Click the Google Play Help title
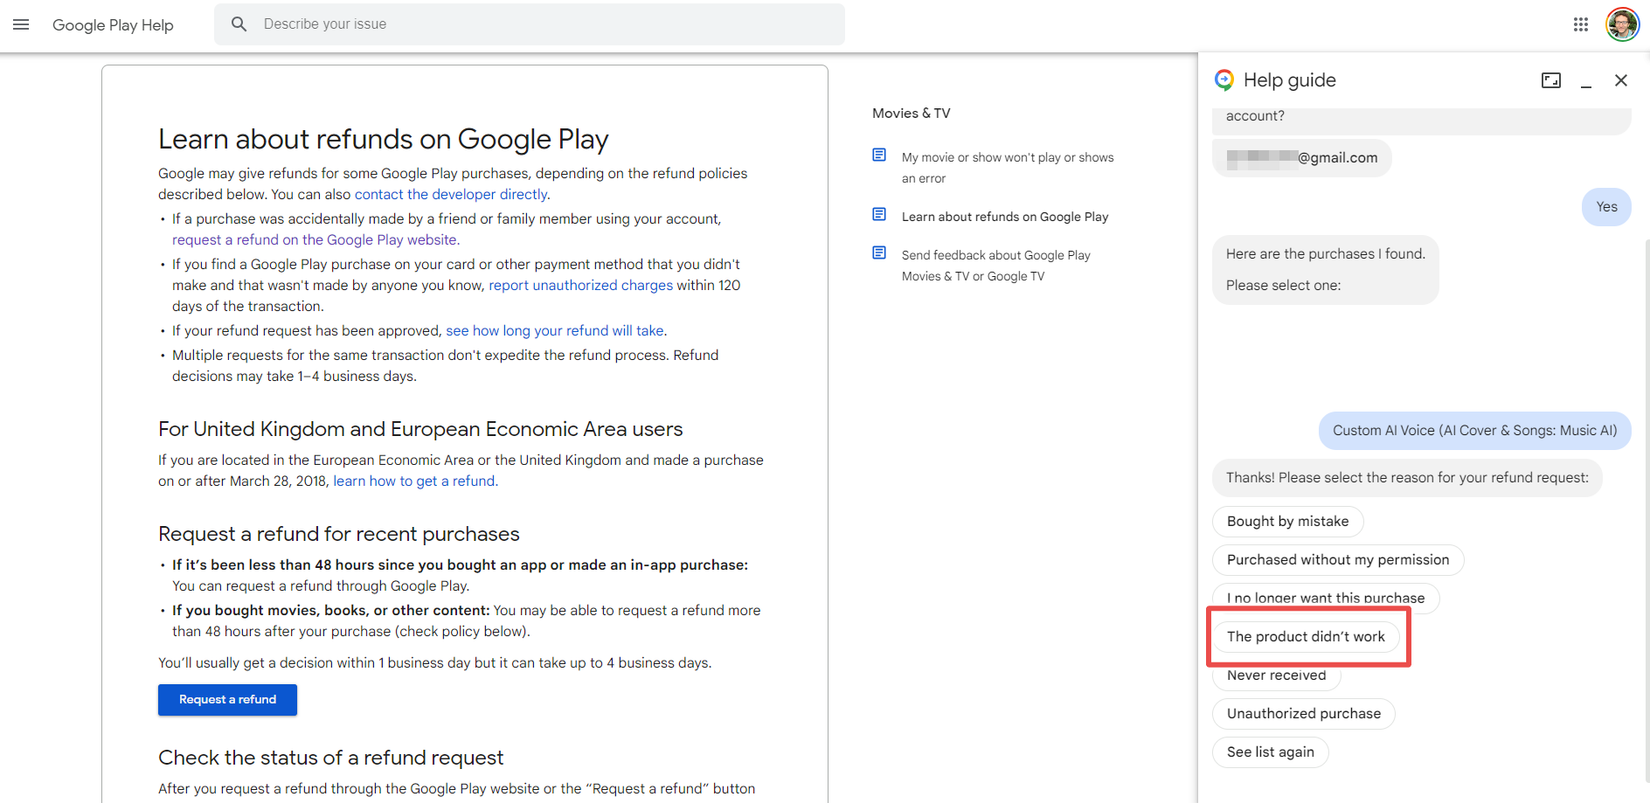The height and width of the screenshot is (803, 1650). point(113,25)
